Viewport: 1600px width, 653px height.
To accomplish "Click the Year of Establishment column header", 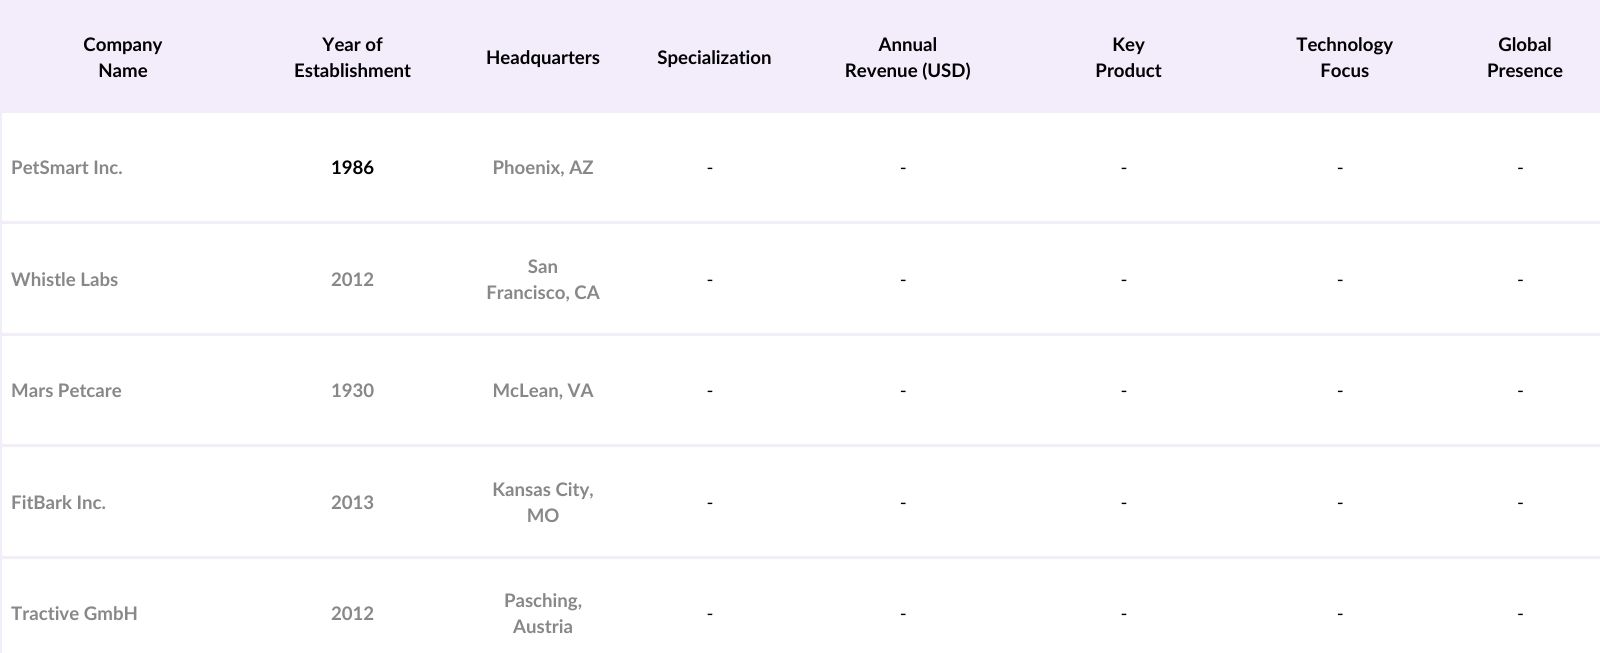I will [352, 57].
